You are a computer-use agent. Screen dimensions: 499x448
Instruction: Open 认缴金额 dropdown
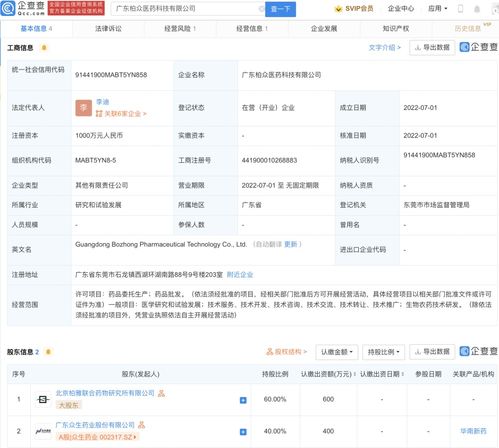(337, 352)
